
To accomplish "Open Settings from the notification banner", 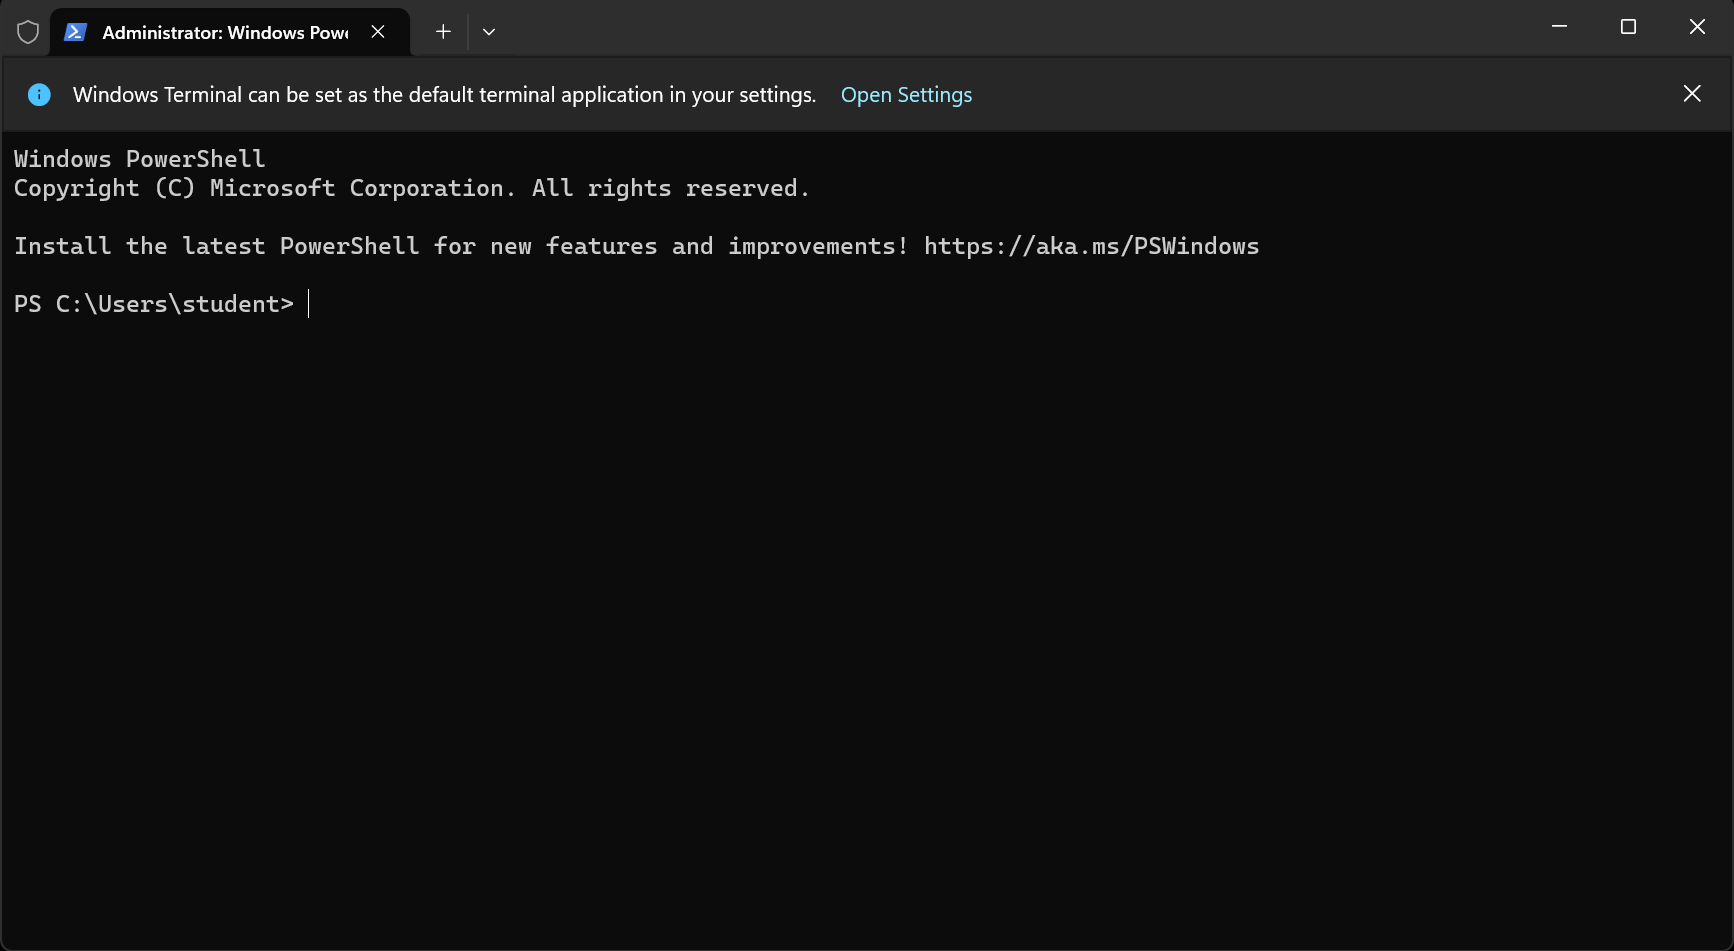I will pos(906,94).
